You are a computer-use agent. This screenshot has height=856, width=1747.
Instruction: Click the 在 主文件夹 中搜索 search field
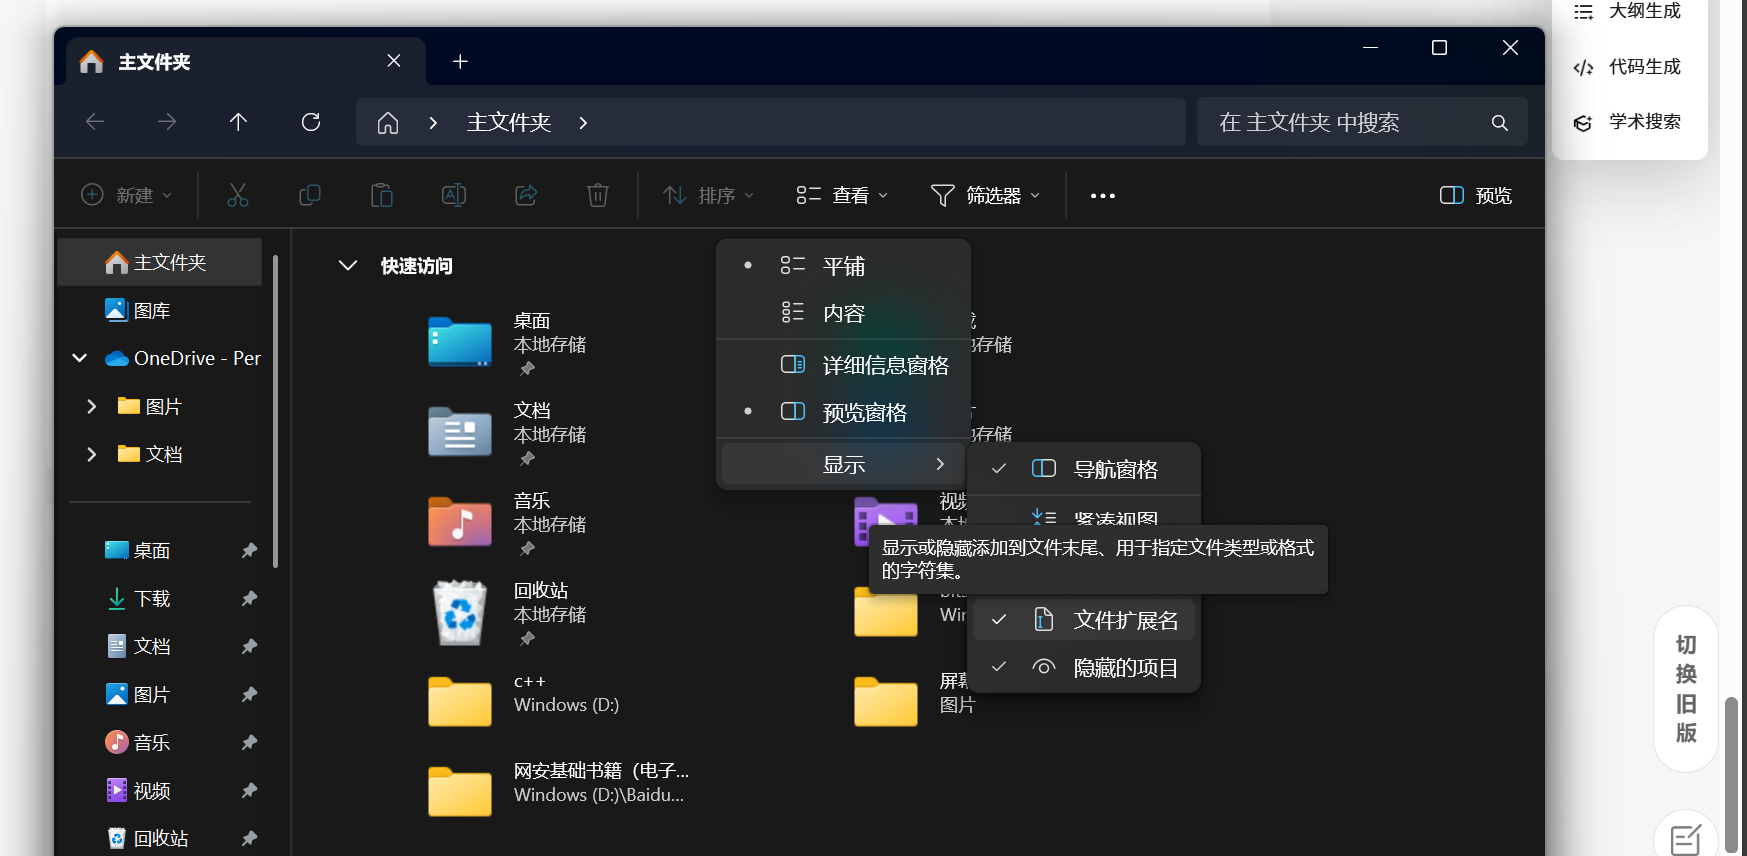coord(1362,122)
